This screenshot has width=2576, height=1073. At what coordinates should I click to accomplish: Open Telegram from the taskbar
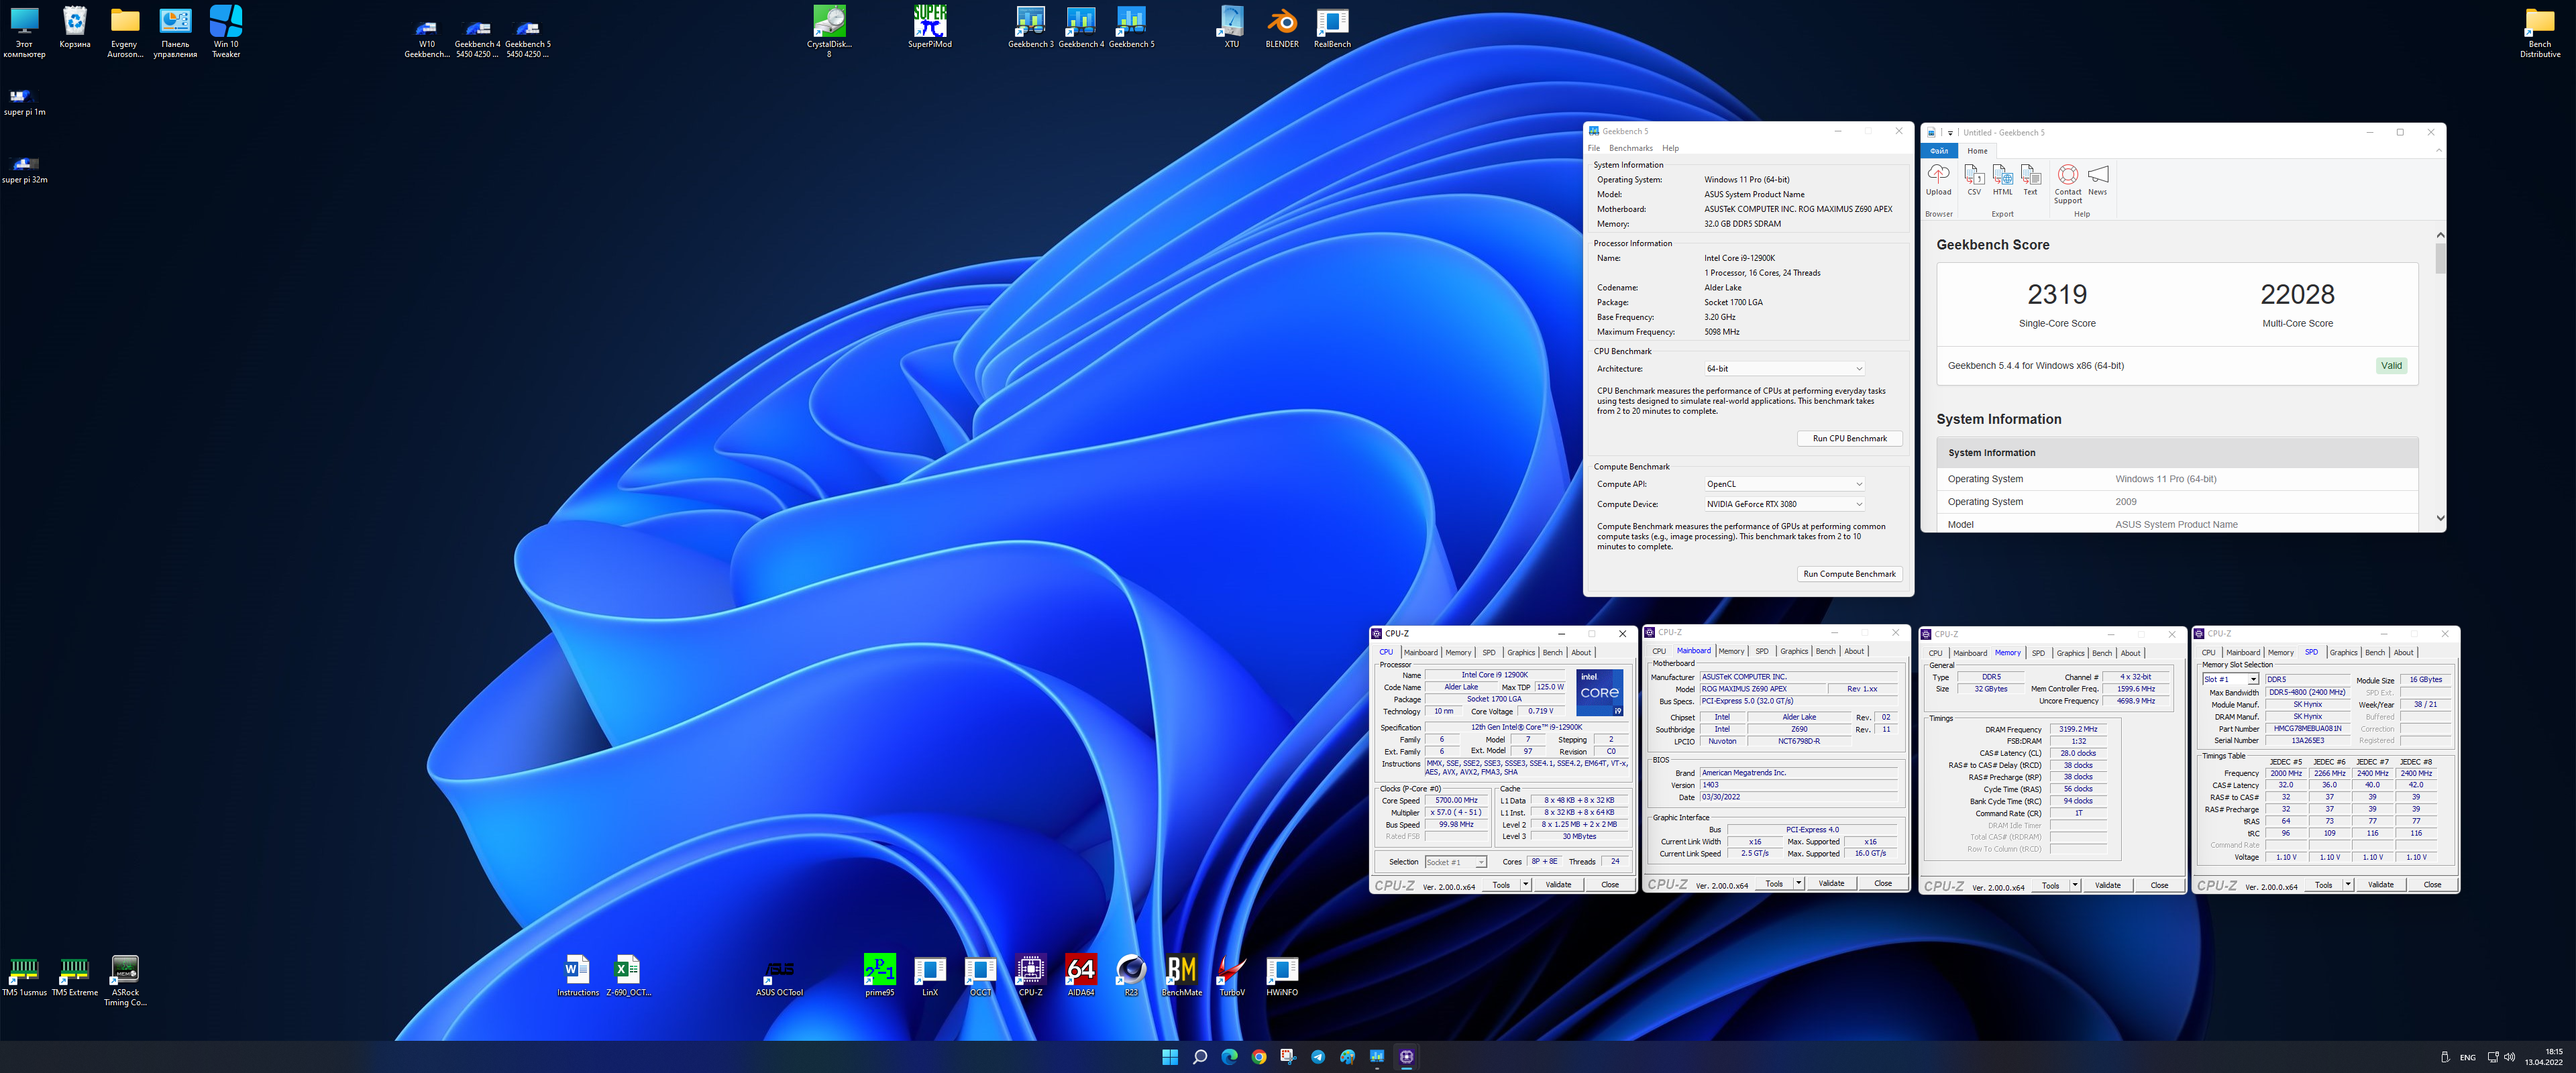click(x=1318, y=1057)
